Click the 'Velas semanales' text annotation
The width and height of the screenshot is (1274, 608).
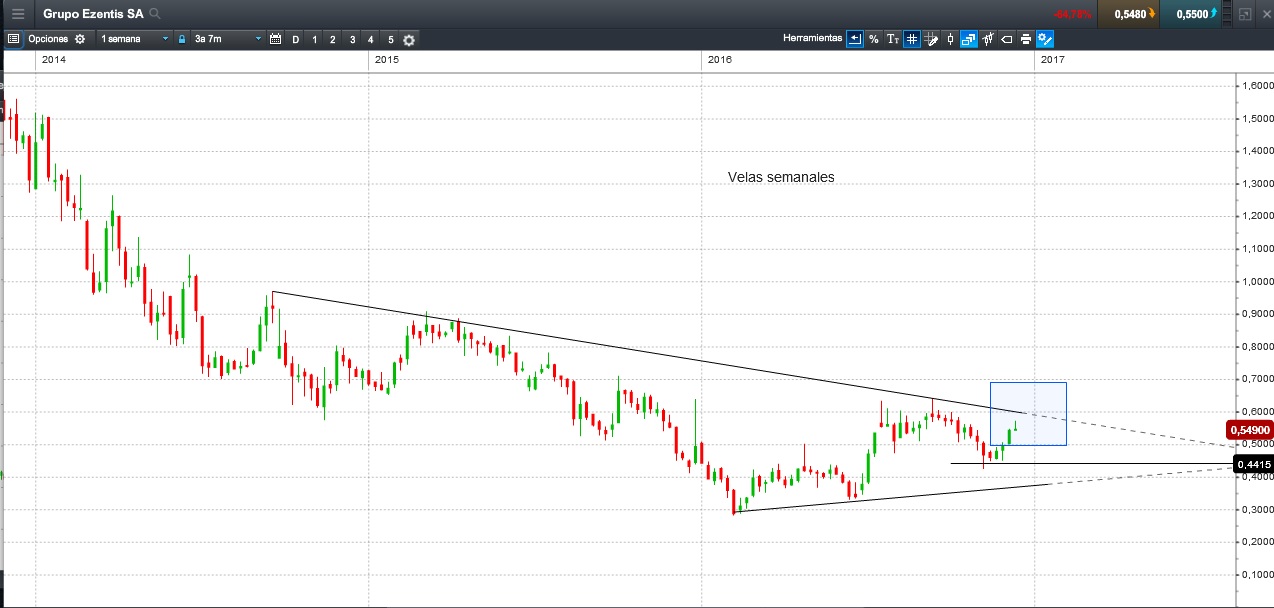click(781, 177)
